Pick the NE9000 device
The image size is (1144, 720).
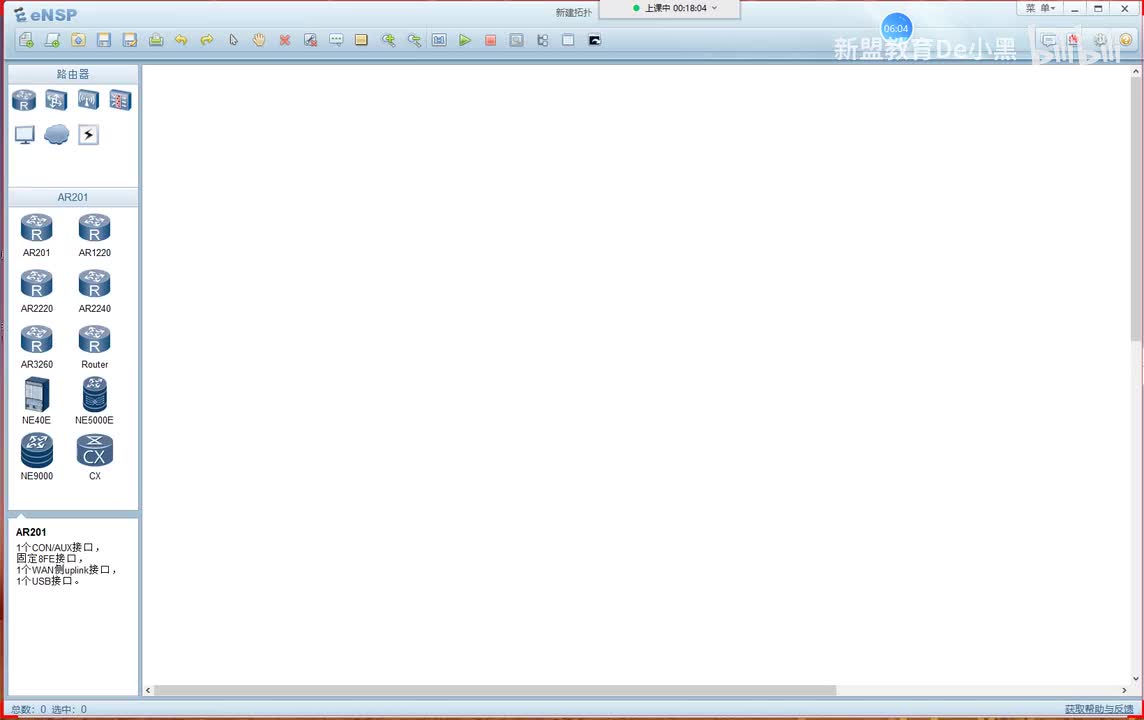36,457
